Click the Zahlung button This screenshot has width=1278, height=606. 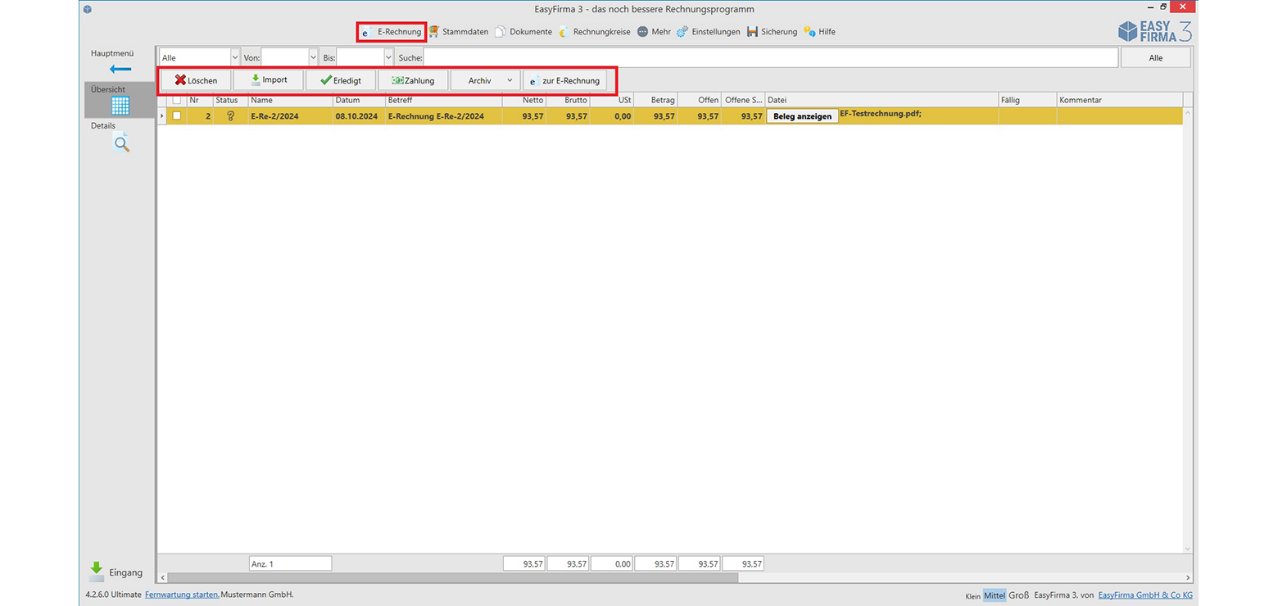(413, 80)
